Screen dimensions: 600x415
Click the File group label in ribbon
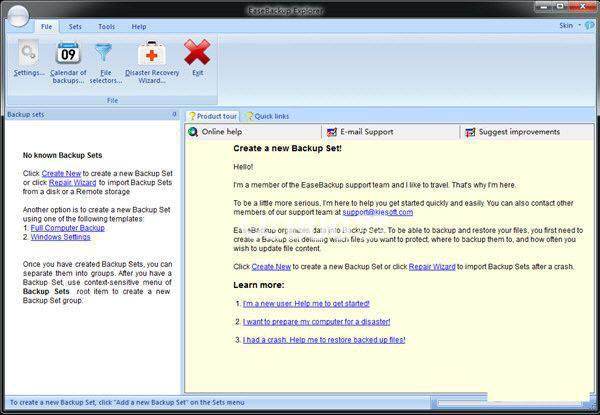coord(112,100)
